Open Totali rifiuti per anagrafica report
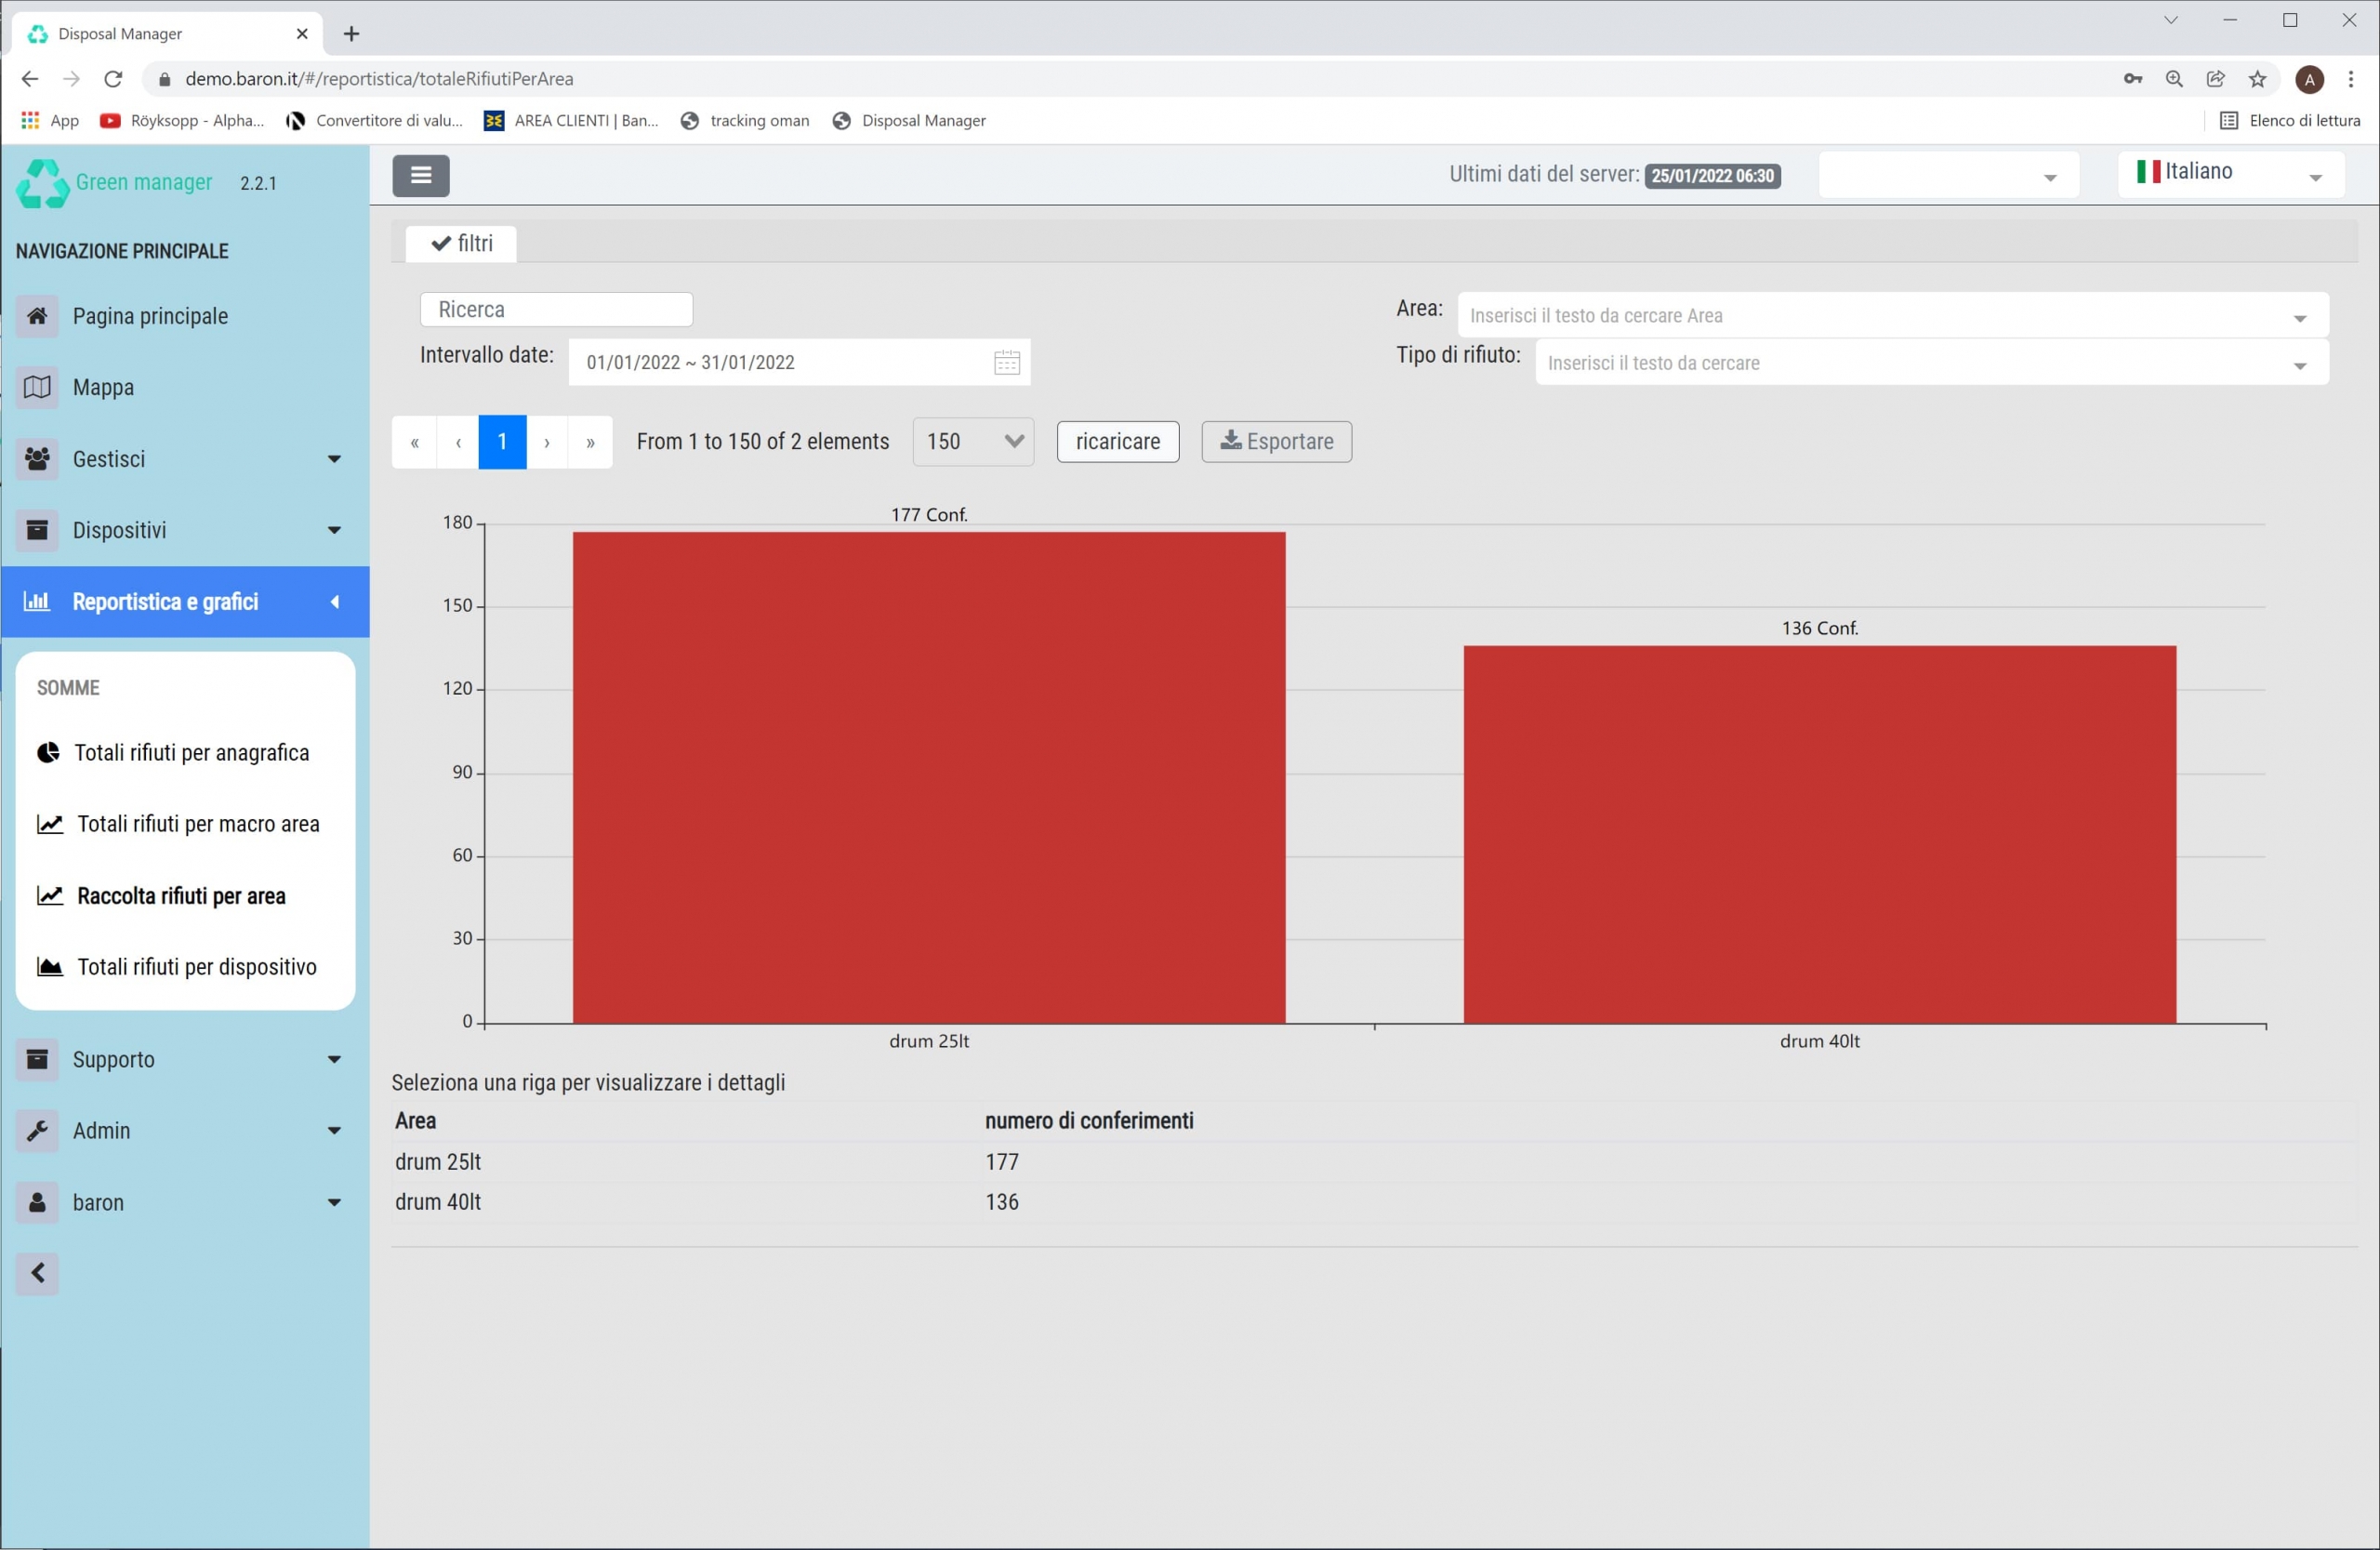The width and height of the screenshot is (2380, 1550). pyautogui.click(x=191, y=753)
